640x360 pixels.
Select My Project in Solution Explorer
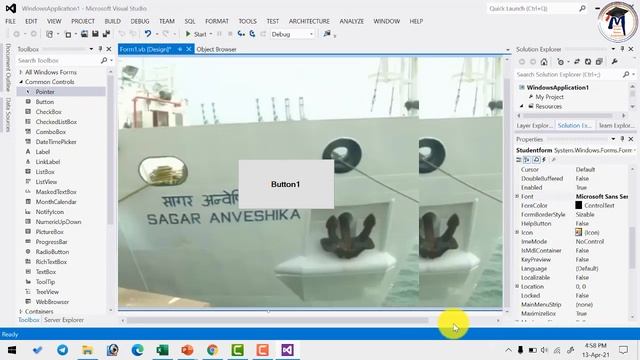pyautogui.click(x=549, y=97)
